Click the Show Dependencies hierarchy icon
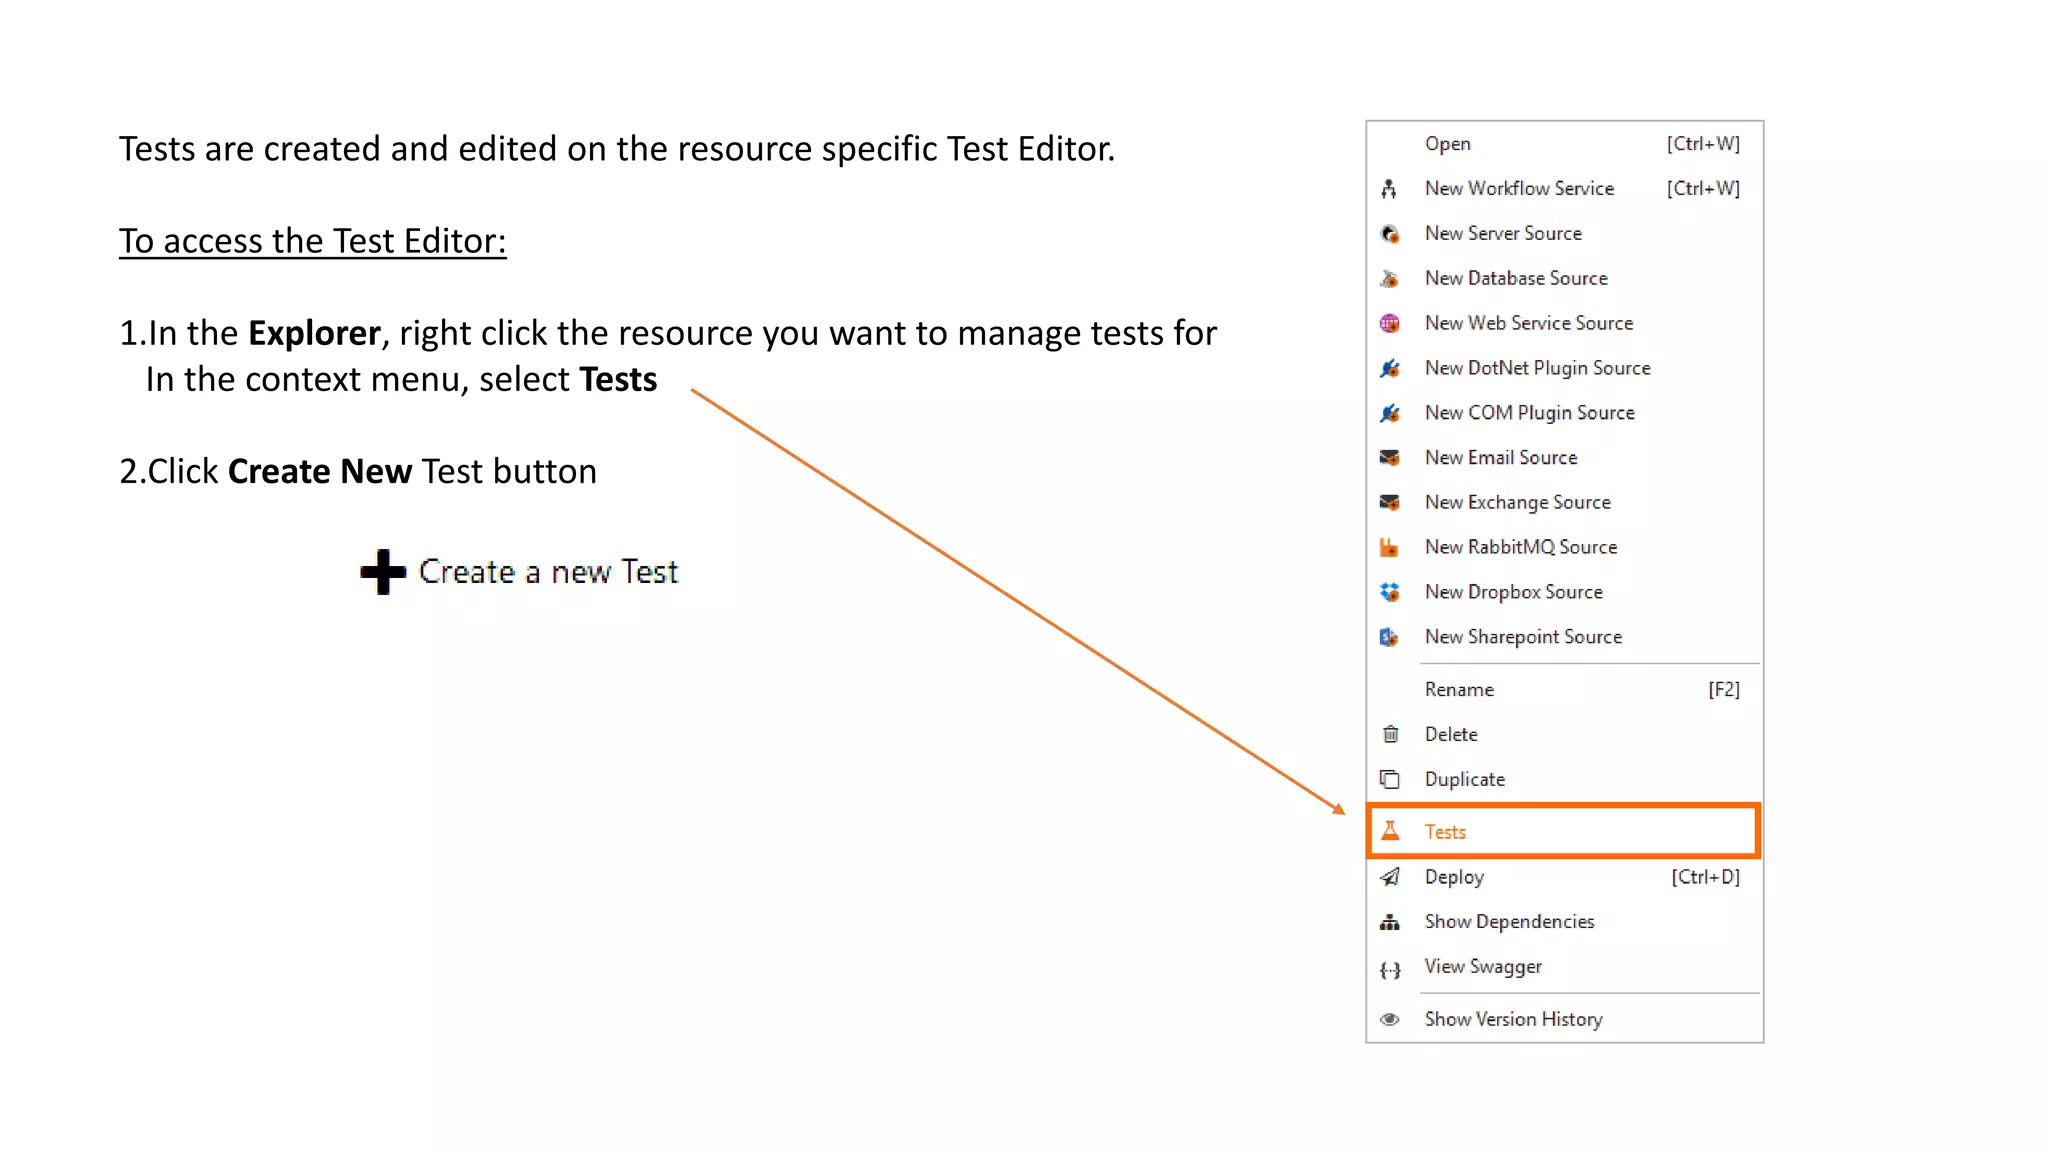 [1390, 922]
